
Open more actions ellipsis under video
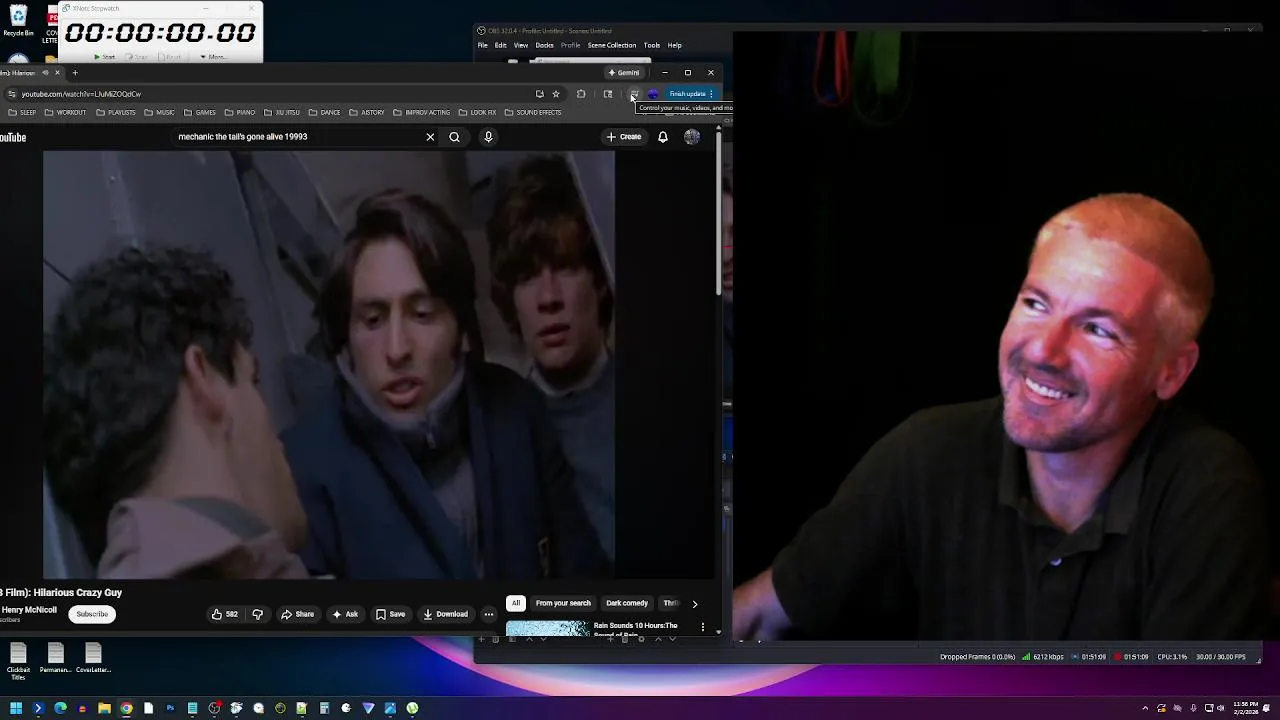tap(488, 614)
